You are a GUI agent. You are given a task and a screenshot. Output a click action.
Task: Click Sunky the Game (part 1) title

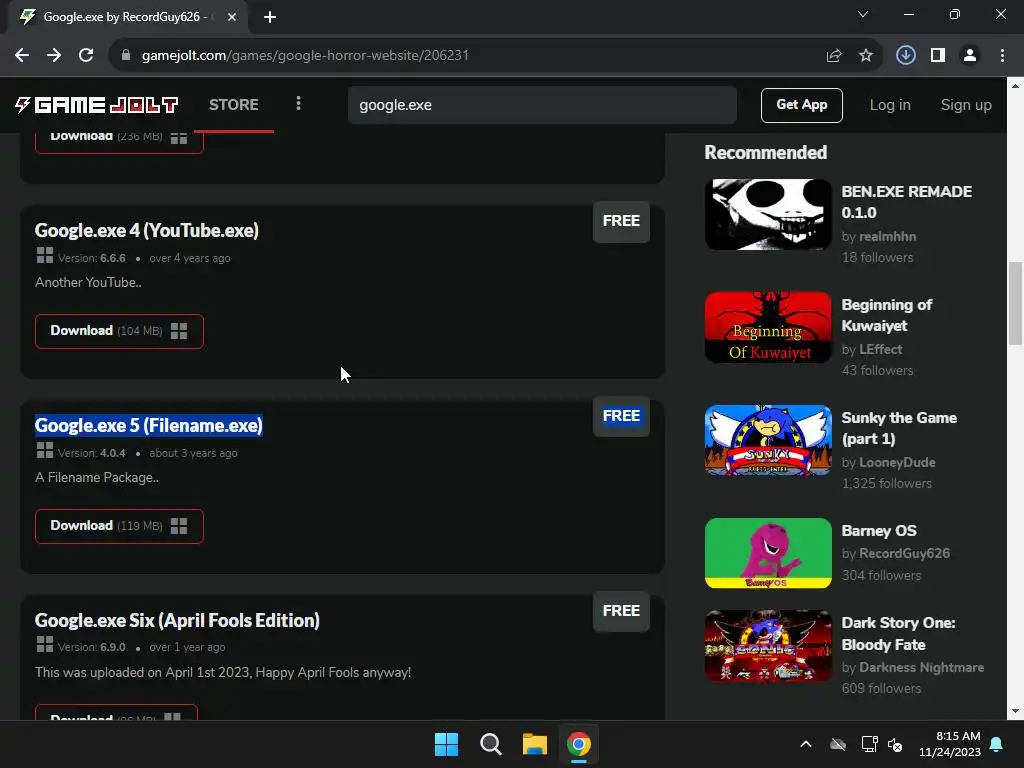(899, 428)
